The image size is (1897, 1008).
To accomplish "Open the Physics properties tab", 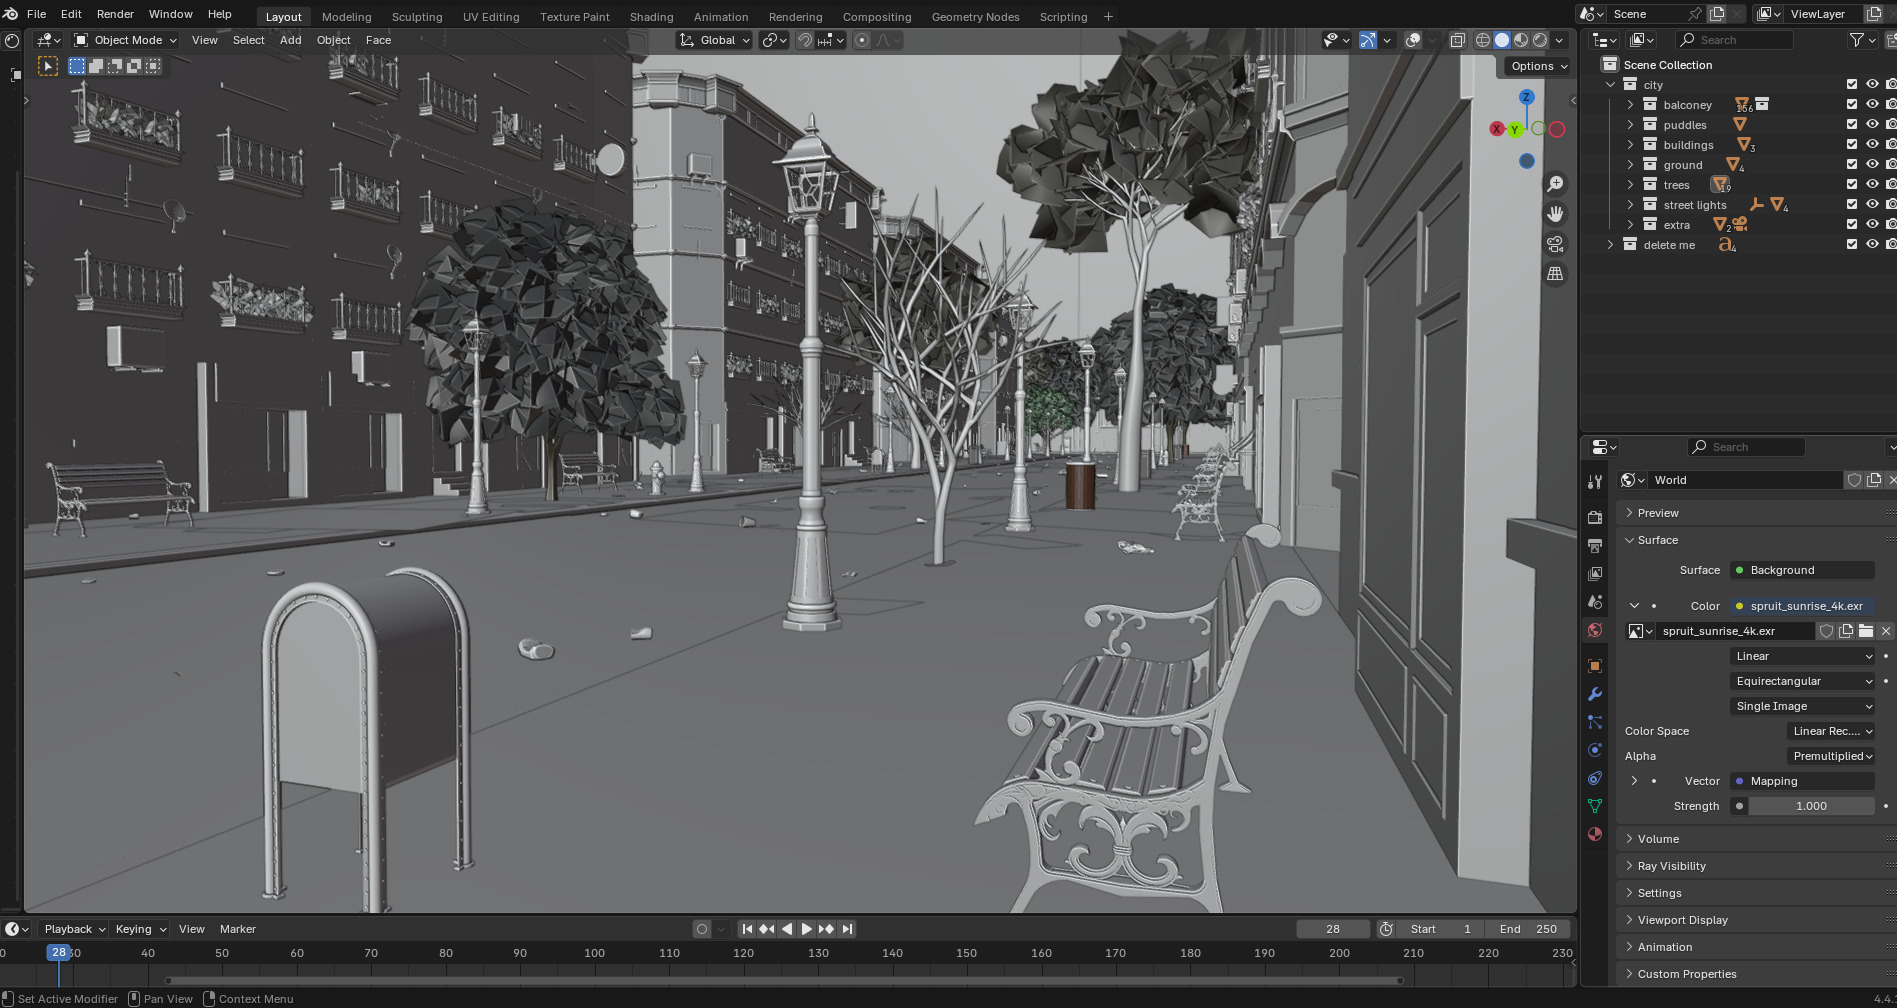I will point(1595,750).
